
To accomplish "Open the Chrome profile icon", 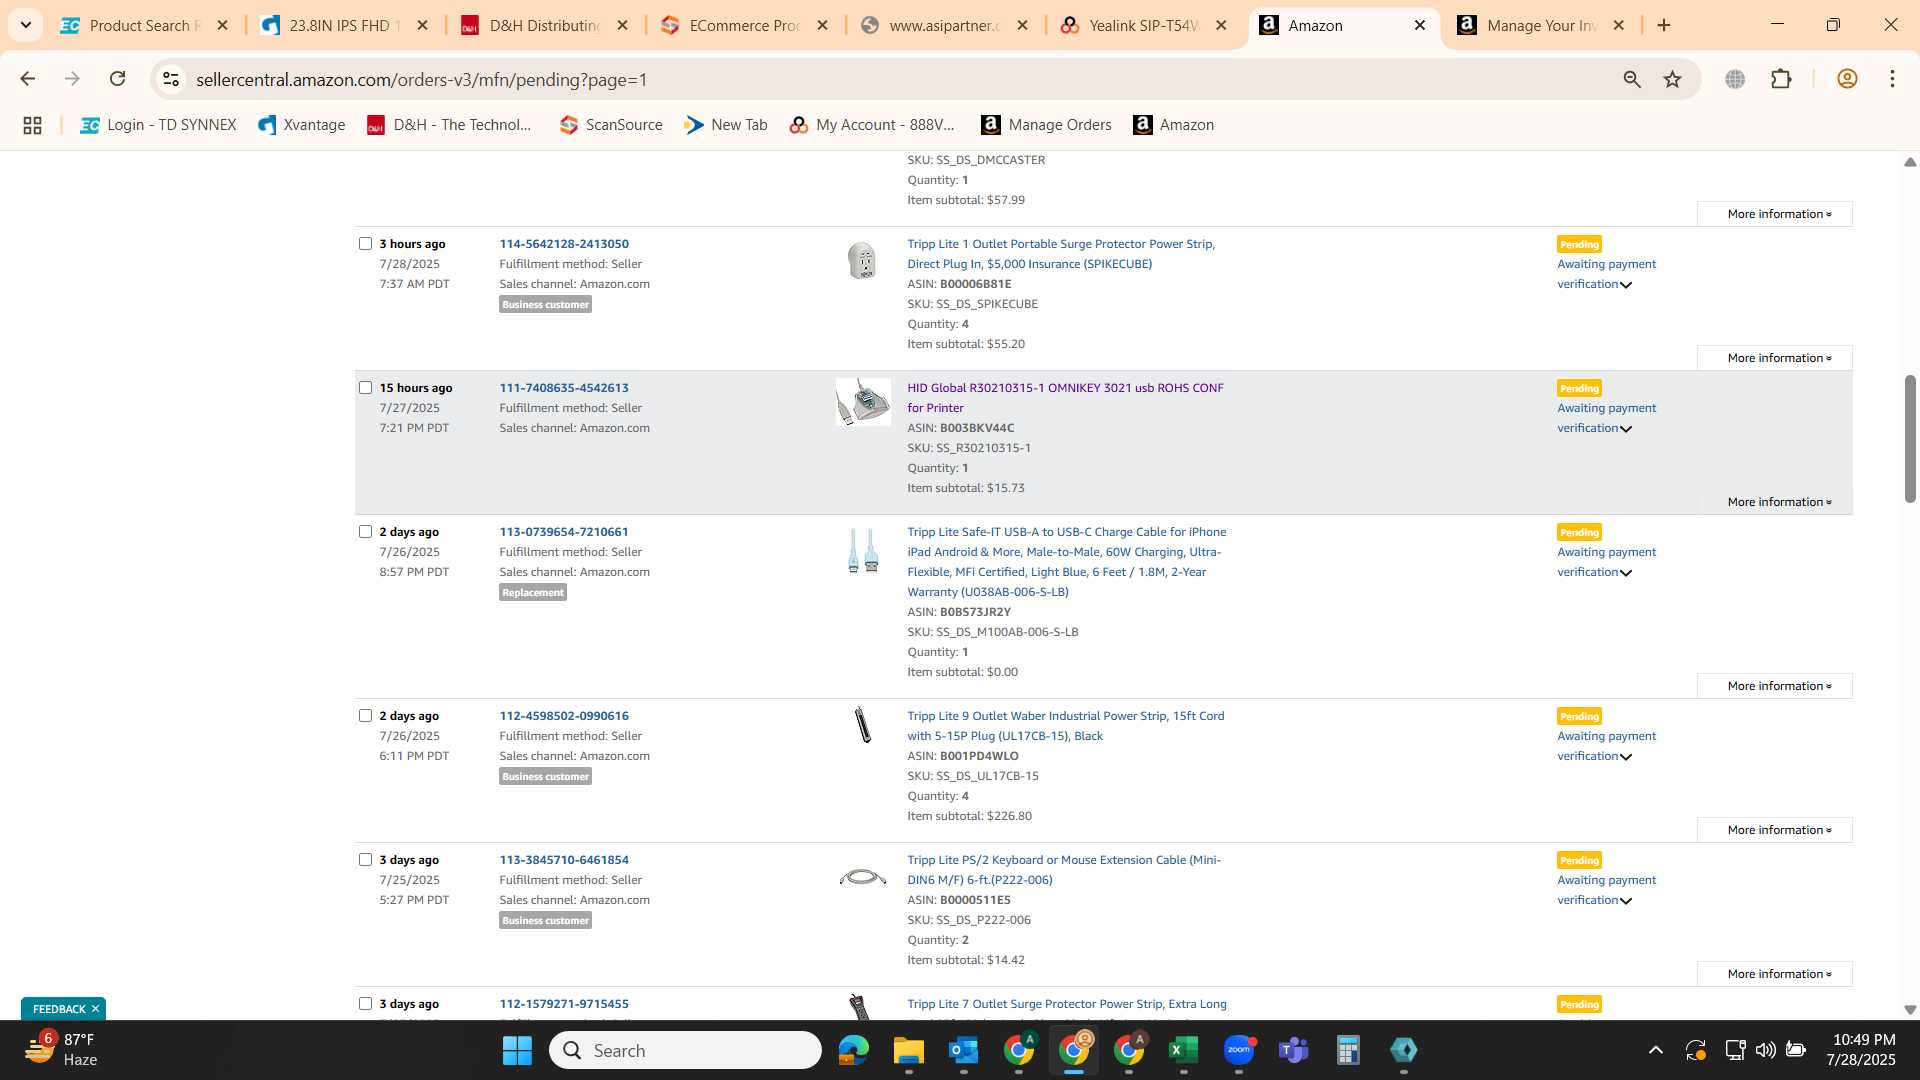I will [1847, 79].
